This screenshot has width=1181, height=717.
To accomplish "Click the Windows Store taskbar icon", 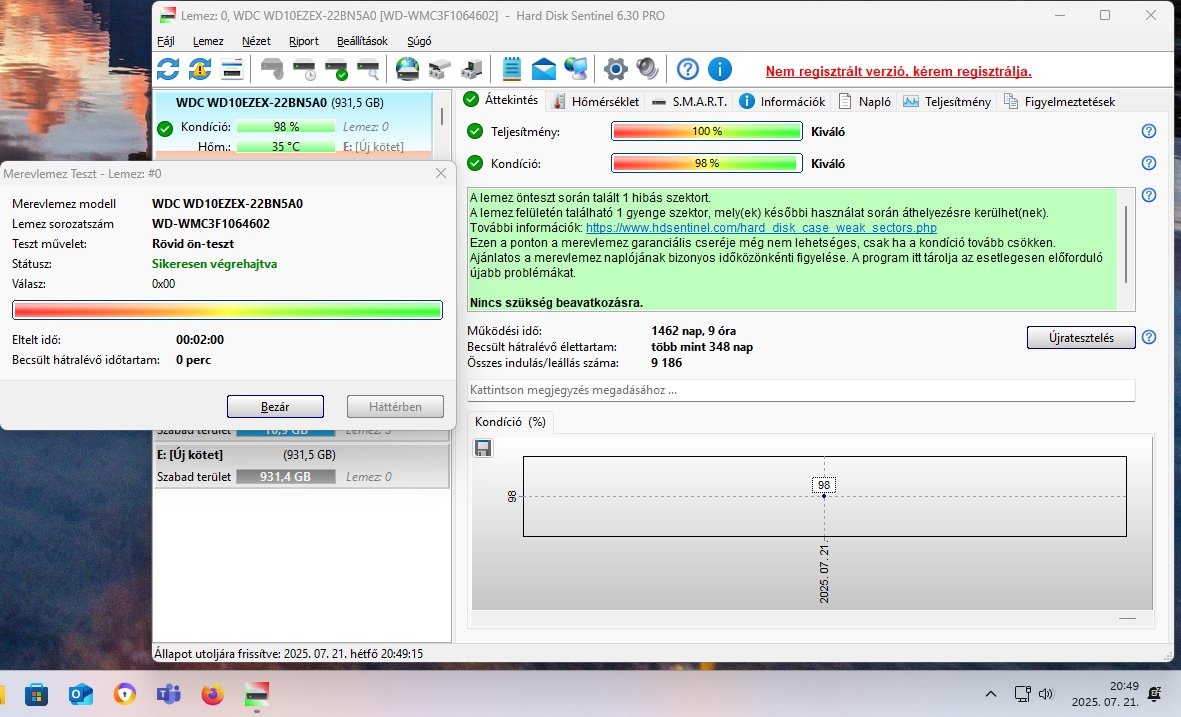I will tap(36, 694).
